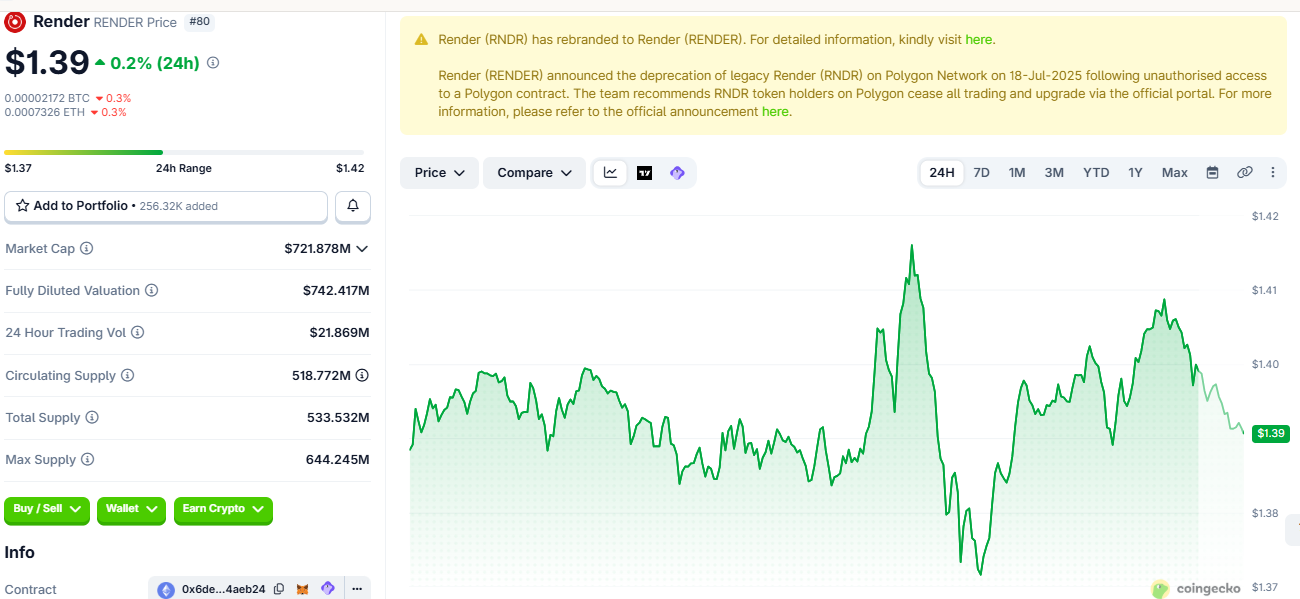
Task: Click the 0.00002172 BTC price text
Action: [x=47, y=98]
